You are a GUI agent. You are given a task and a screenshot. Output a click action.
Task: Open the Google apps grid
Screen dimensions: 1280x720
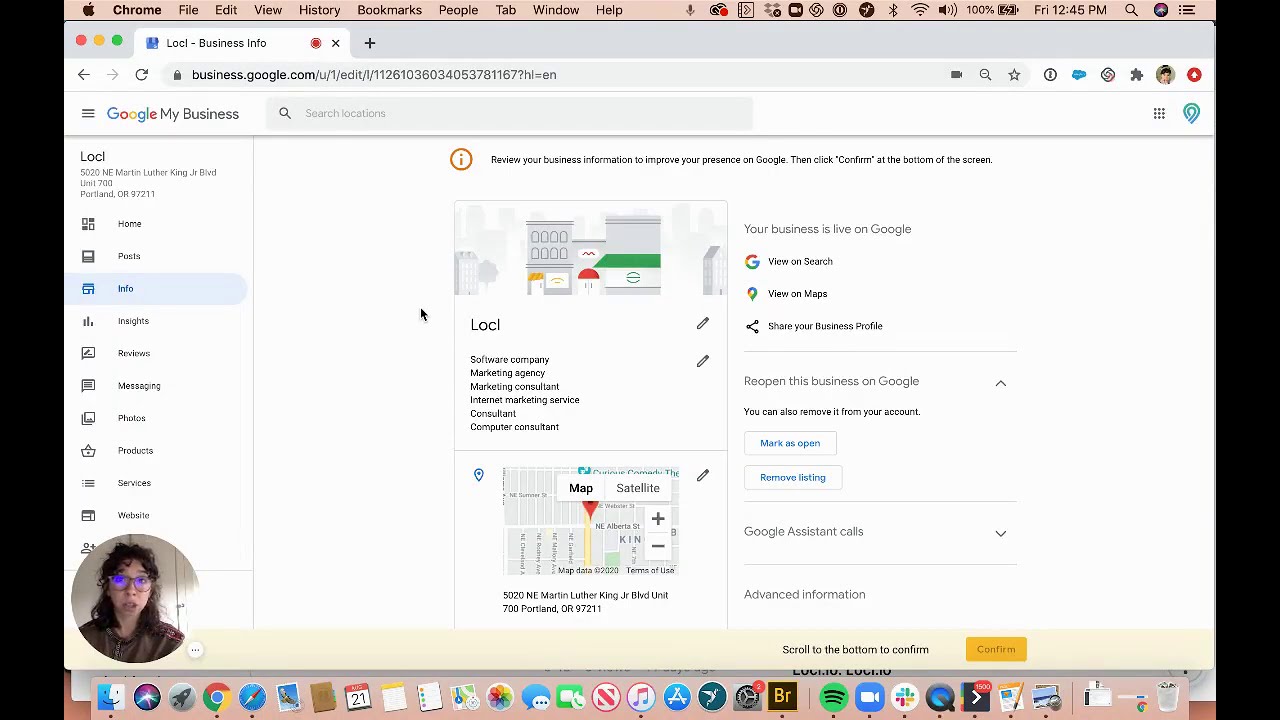[1159, 114]
